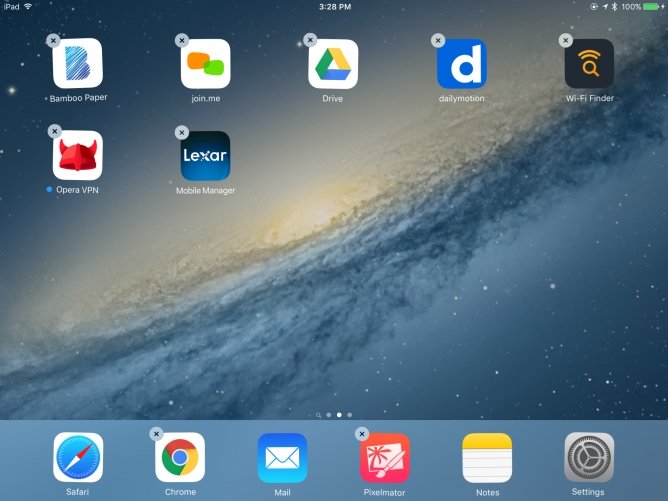
Task: Tap the last home page dot
Action: click(x=349, y=415)
